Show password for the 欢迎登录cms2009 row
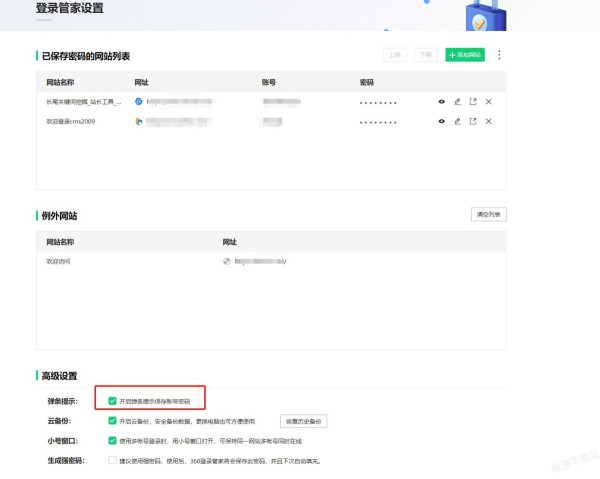Viewport: 600px width, 479px height. [x=442, y=121]
